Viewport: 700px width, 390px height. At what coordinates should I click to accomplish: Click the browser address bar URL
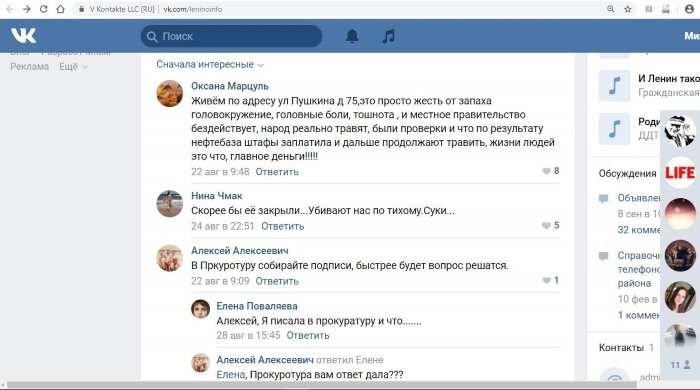coord(192,9)
